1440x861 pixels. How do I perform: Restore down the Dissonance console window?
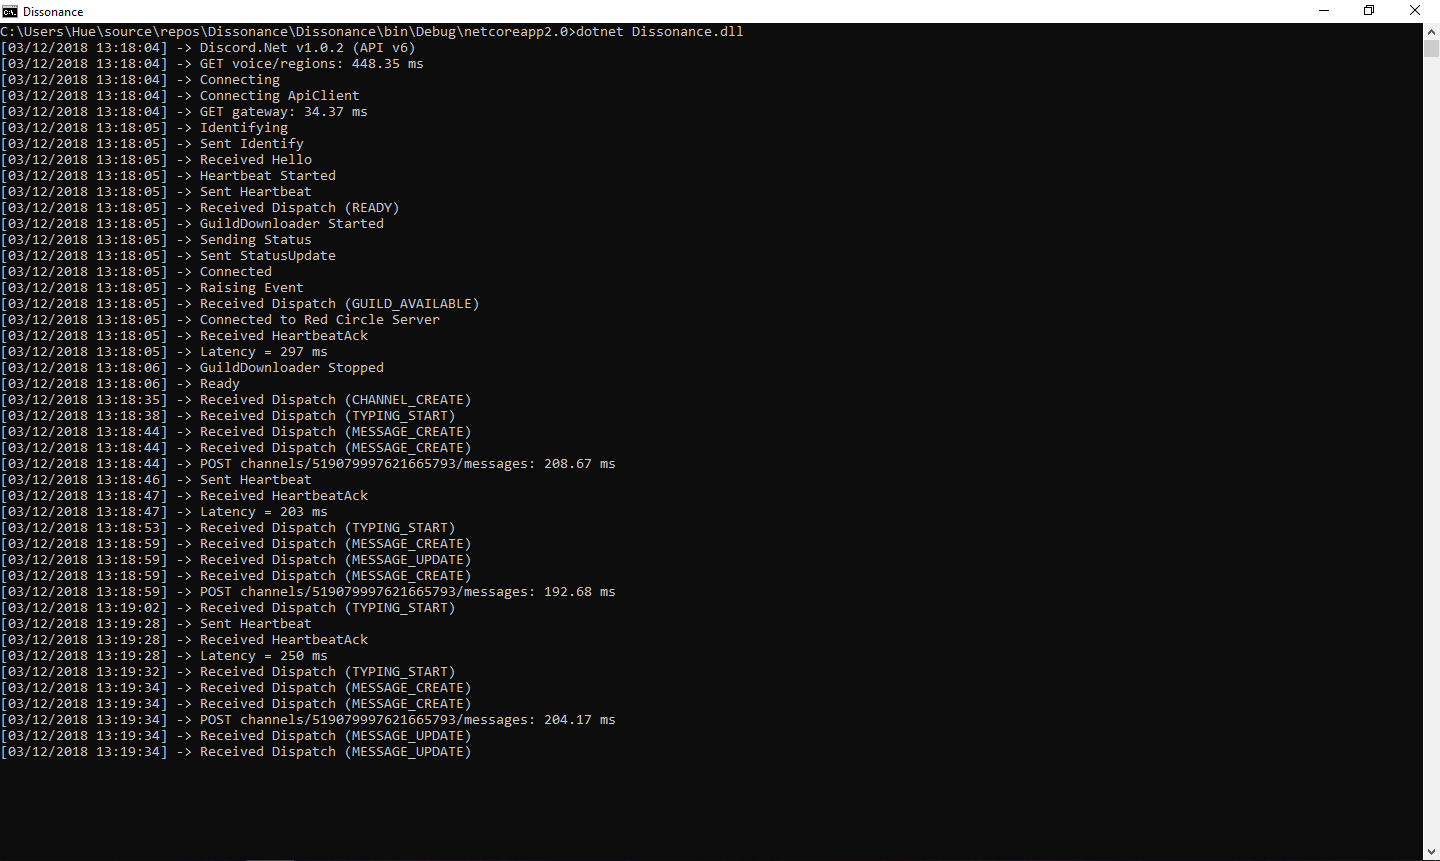point(1369,11)
